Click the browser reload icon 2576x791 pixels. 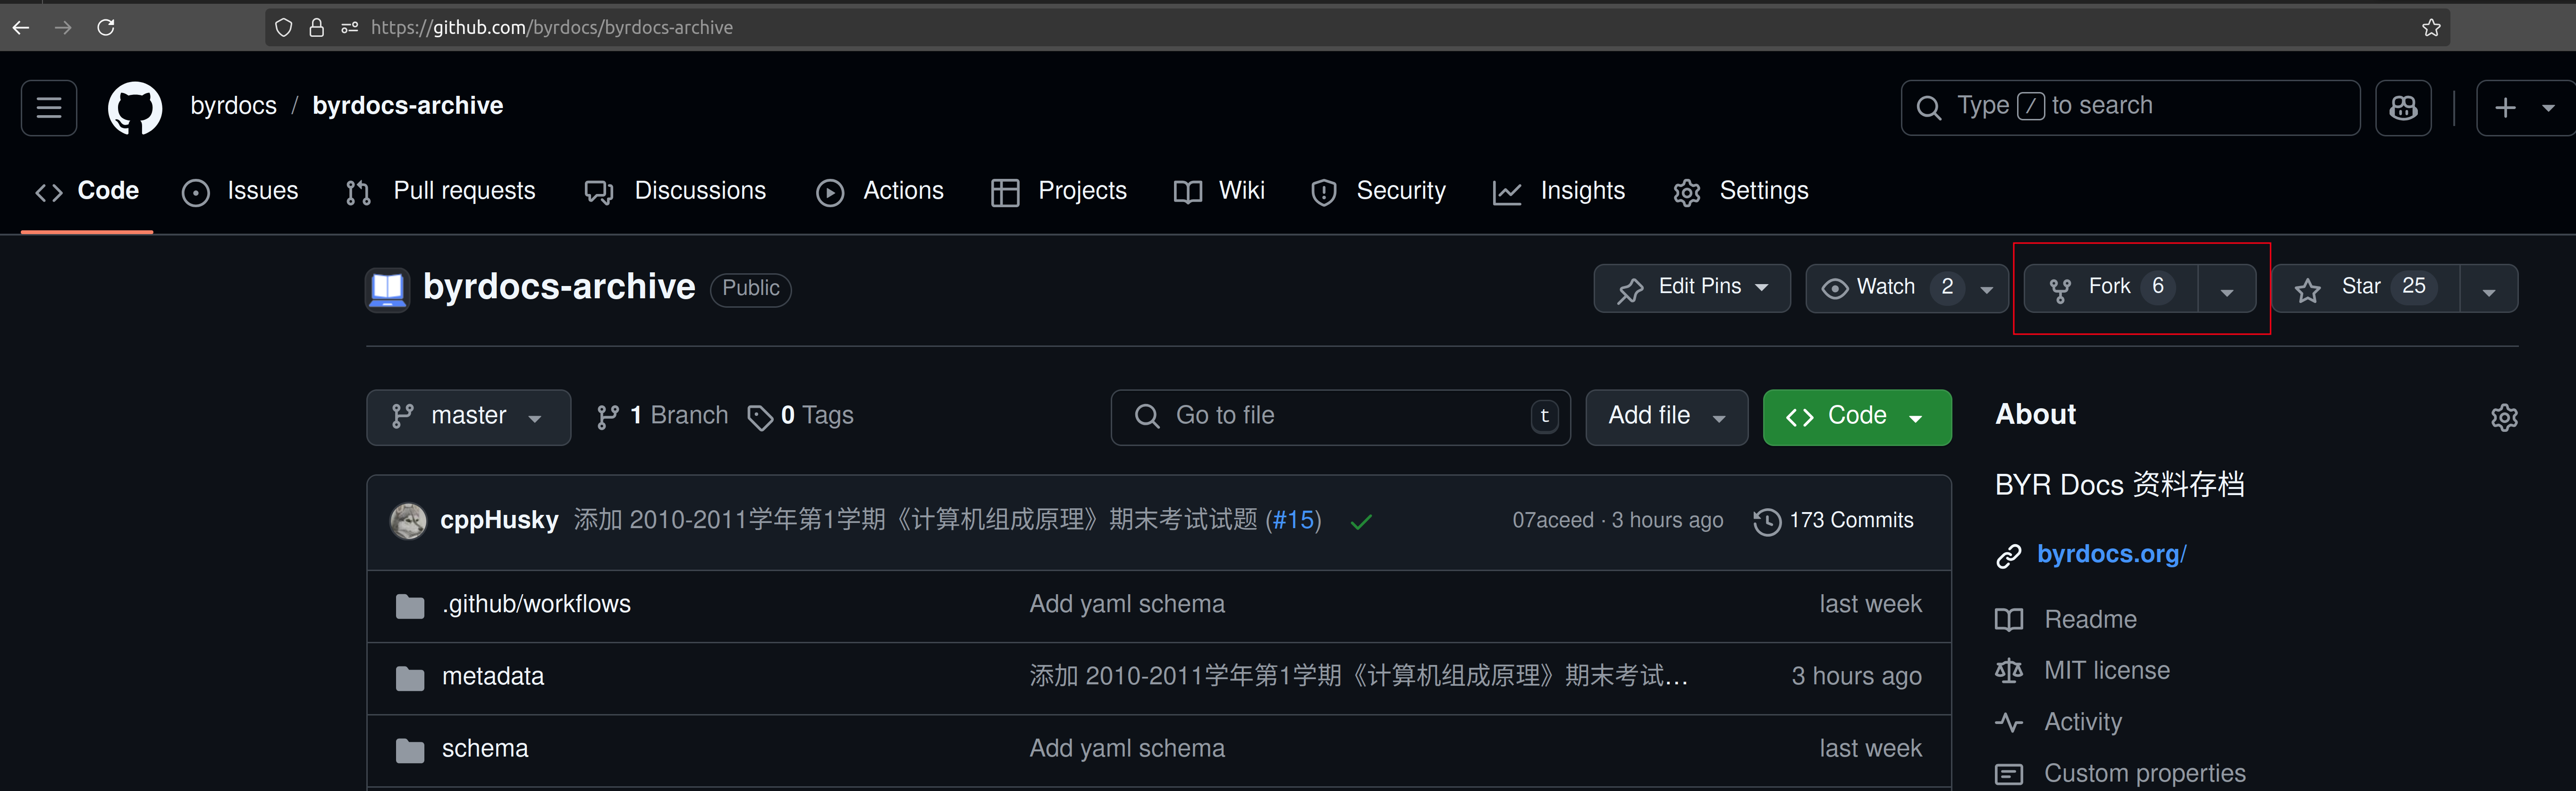tap(106, 28)
